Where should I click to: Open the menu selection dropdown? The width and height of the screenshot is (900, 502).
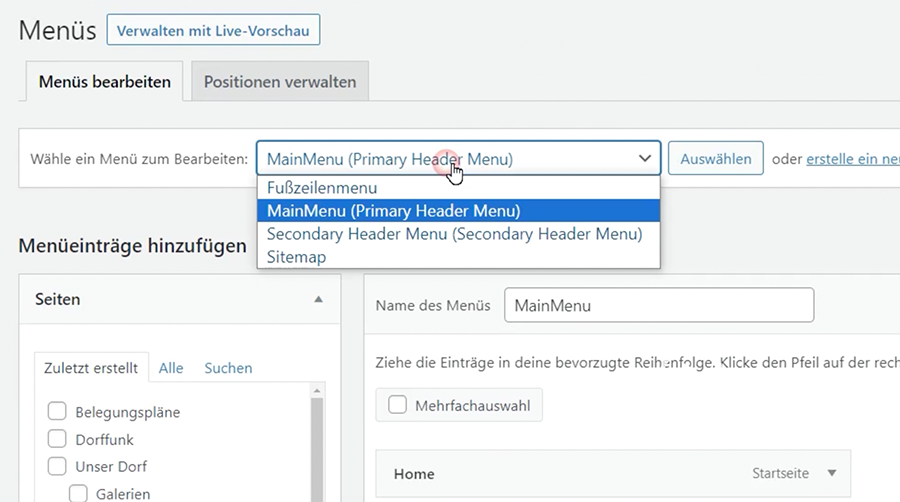[x=458, y=159]
